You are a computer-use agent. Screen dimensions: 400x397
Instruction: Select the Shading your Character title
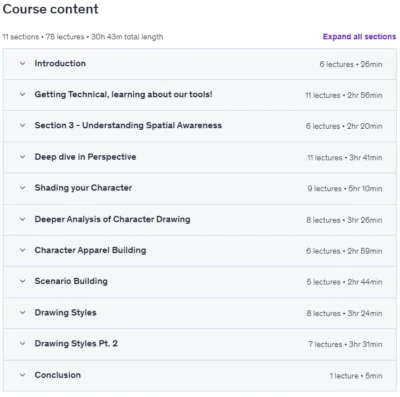[x=83, y=188]
